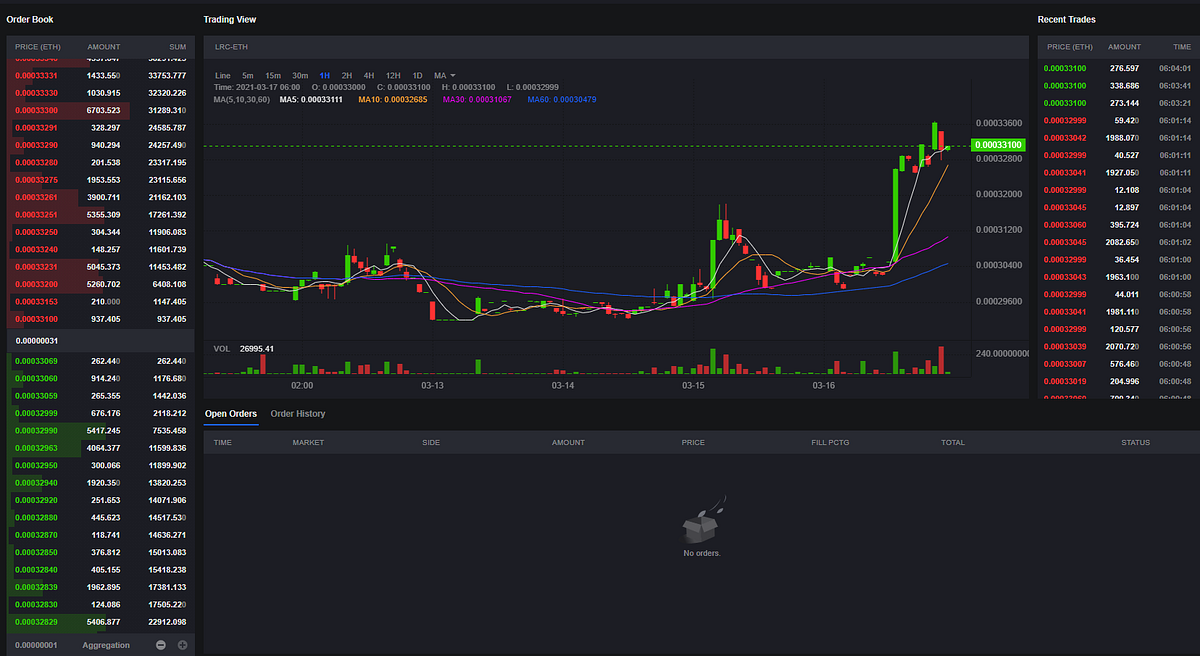Select sell order at price 0.00033300

pos(101,110)
